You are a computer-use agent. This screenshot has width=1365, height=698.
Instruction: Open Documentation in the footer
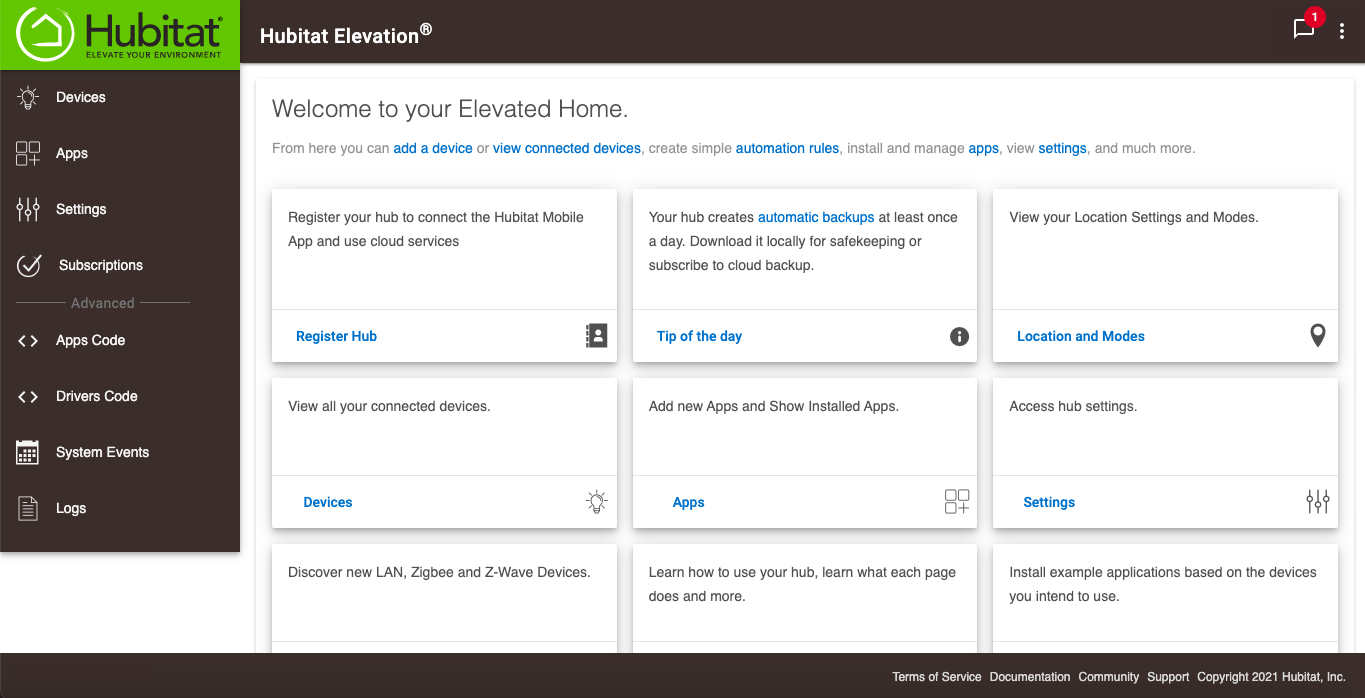[x=1030, y=677]
